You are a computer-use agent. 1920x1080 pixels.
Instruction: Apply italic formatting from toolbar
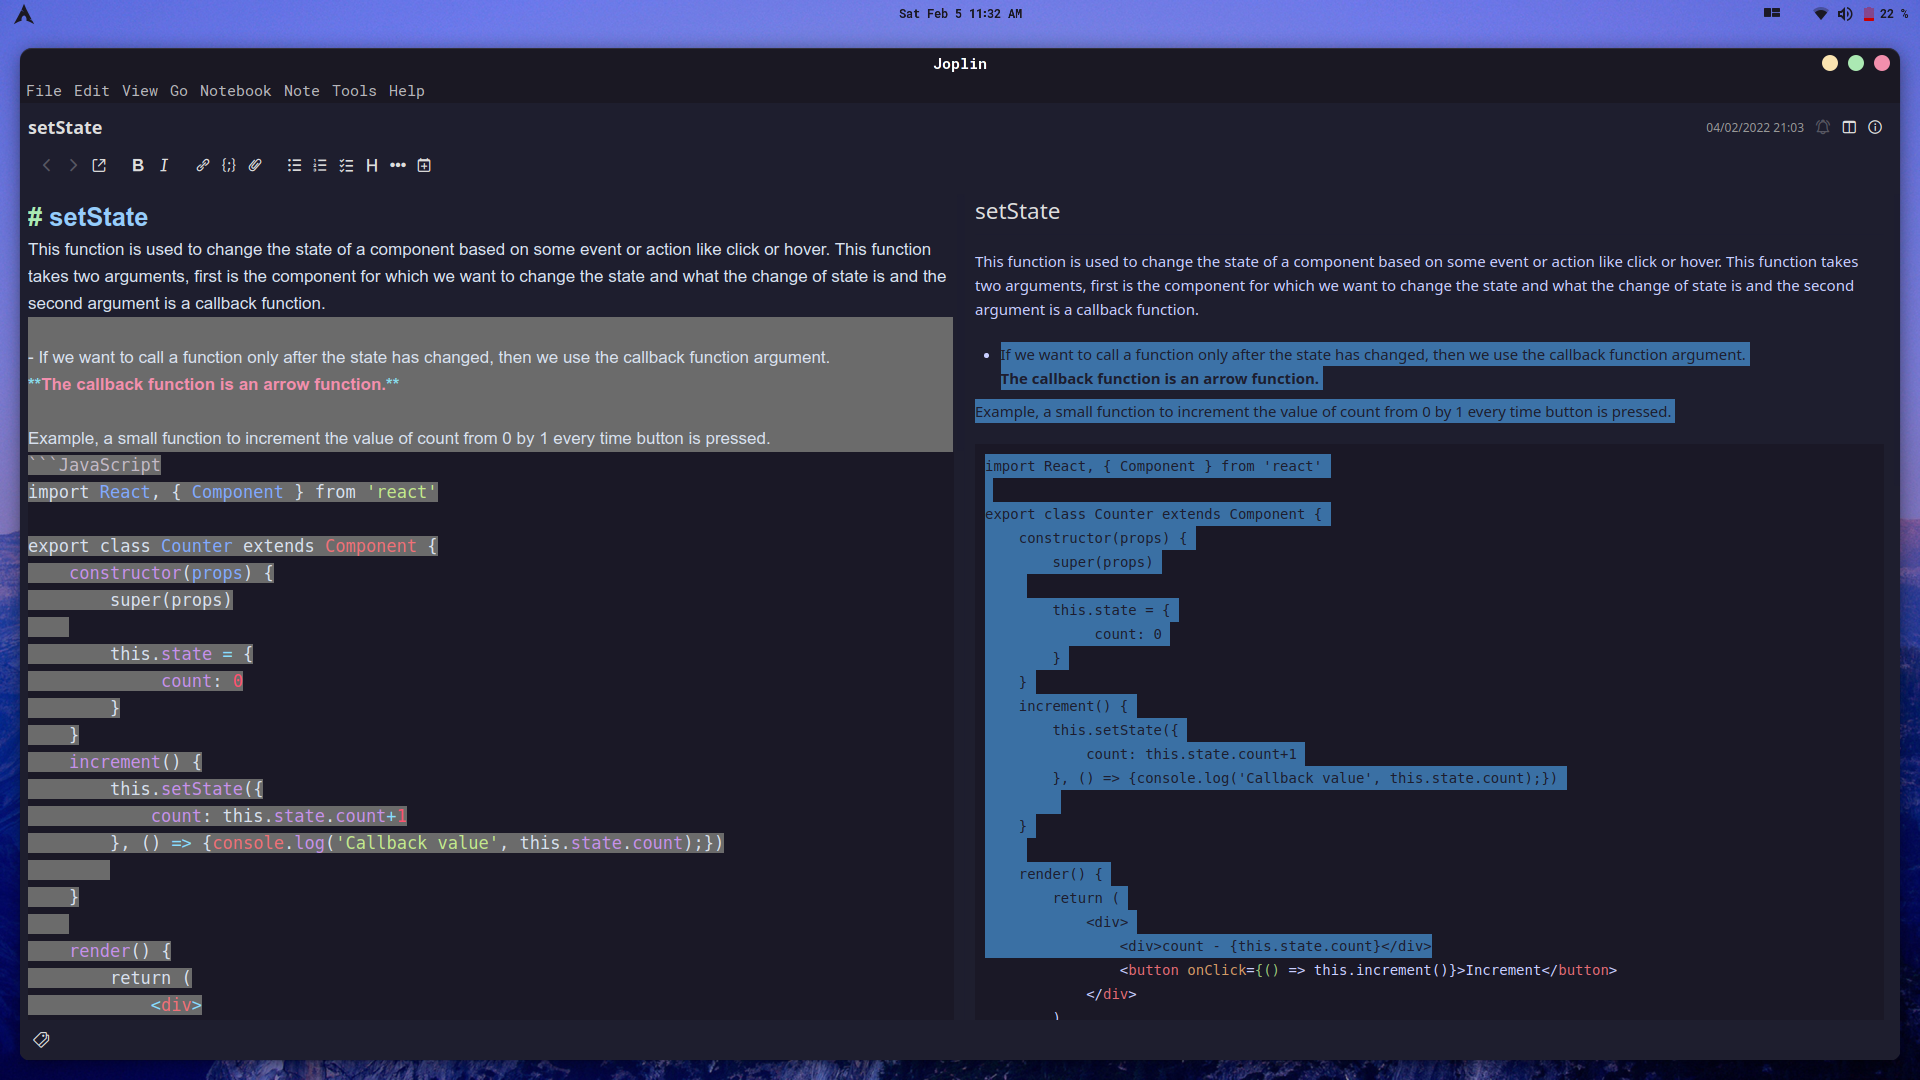tap(164, 166)
